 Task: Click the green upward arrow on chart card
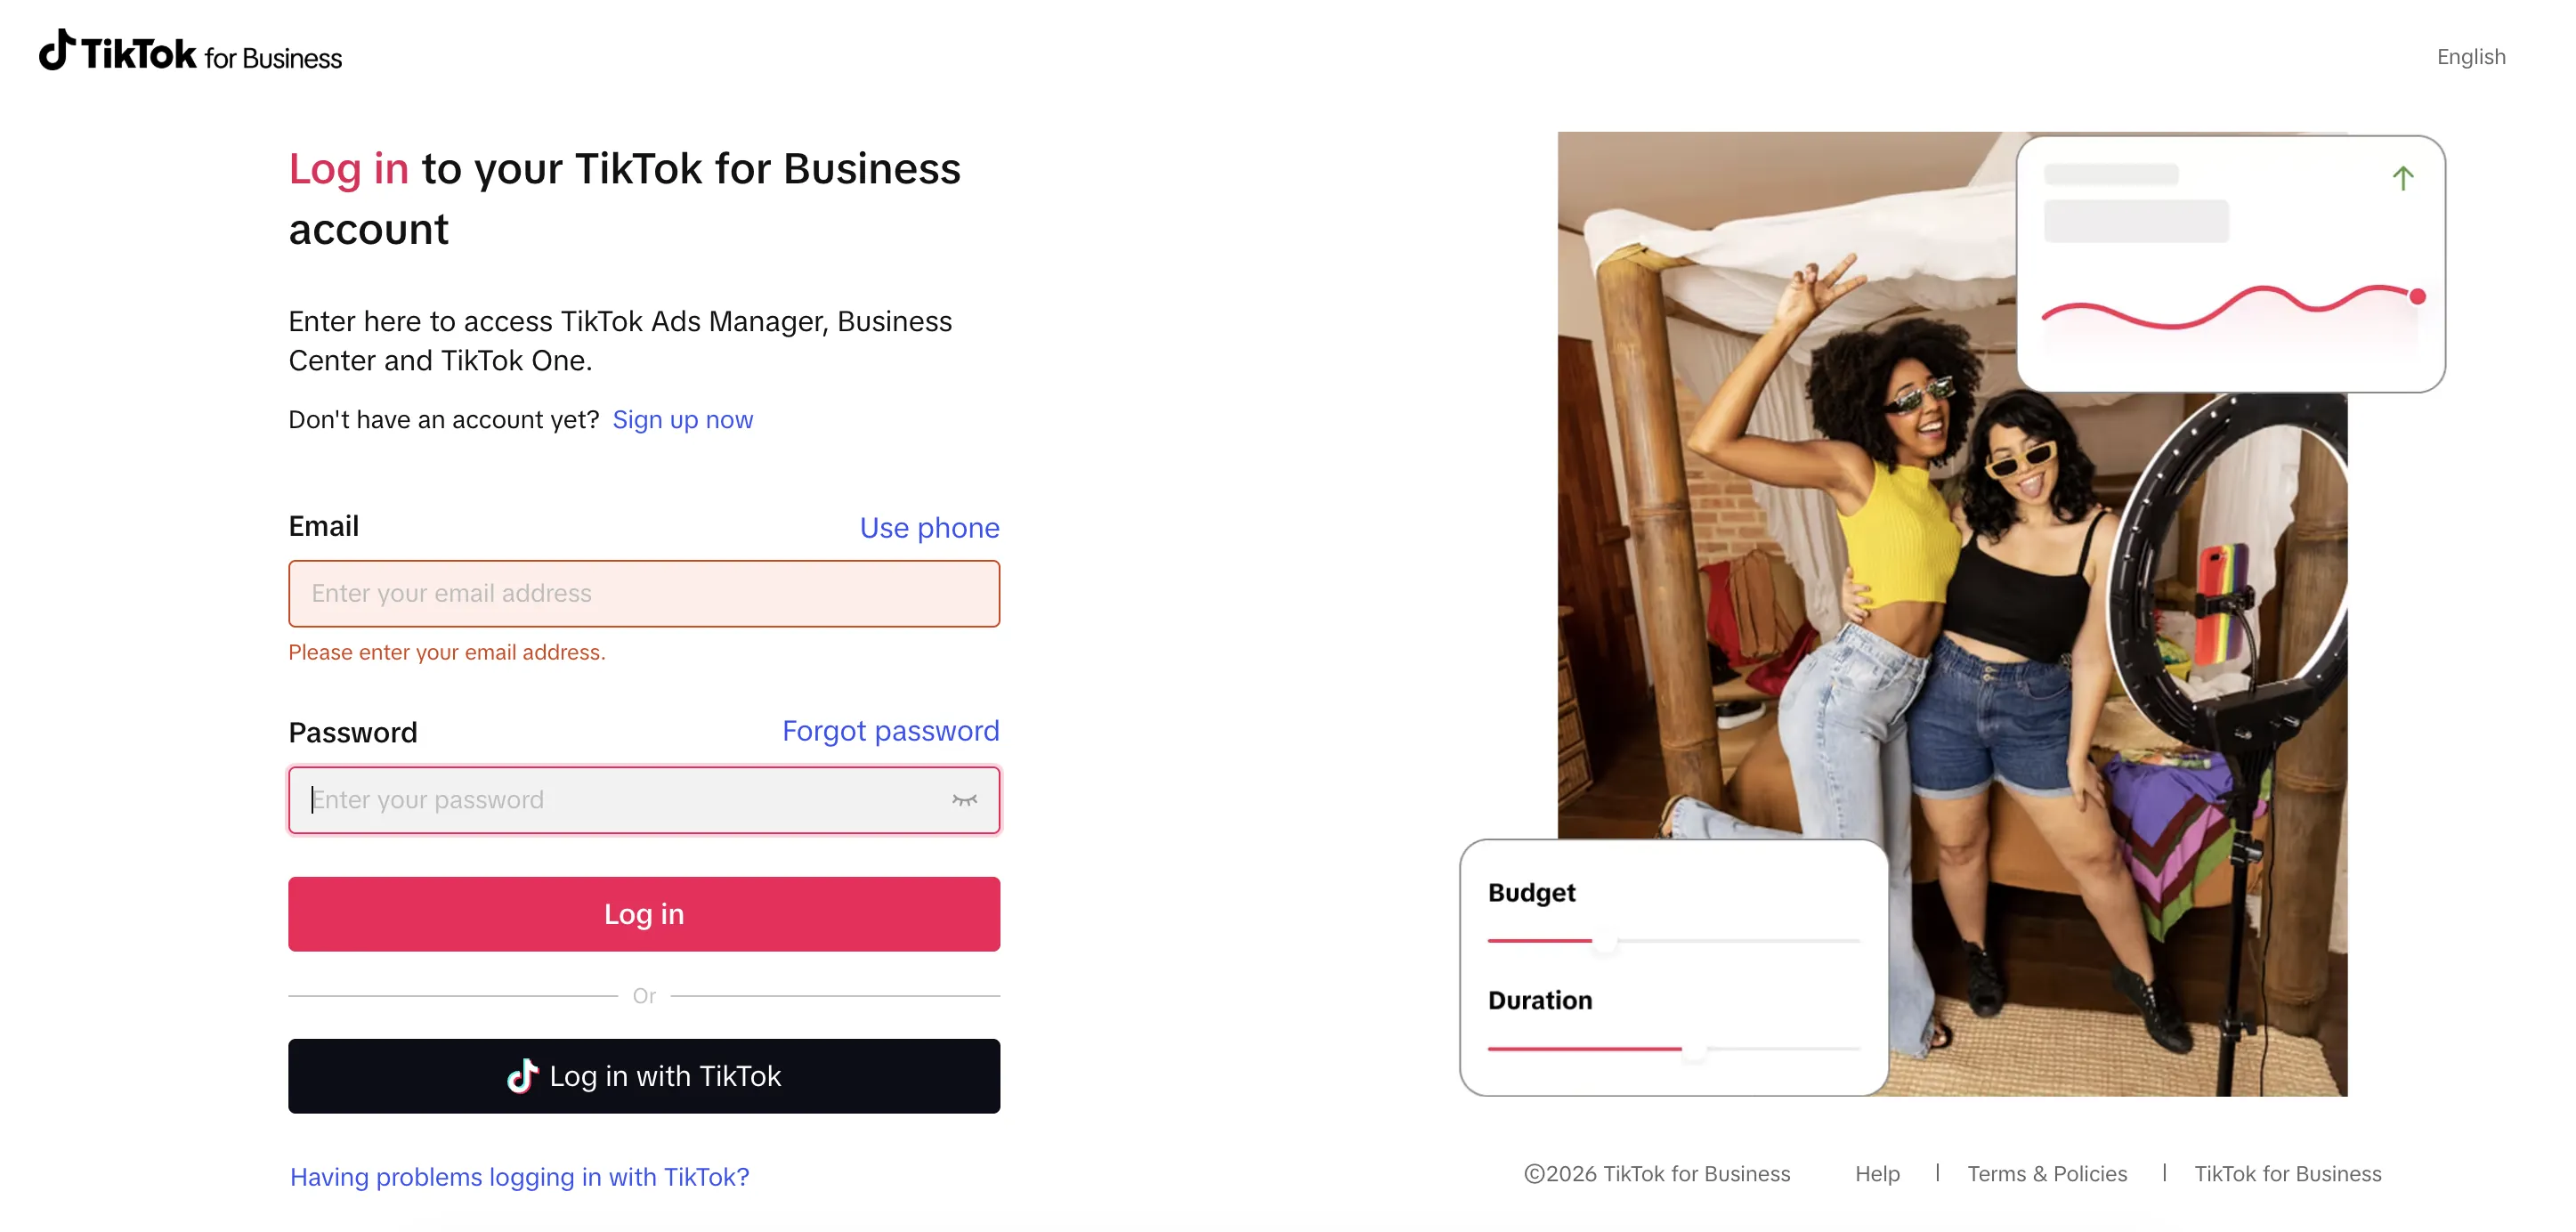(x=2403, y=178)
